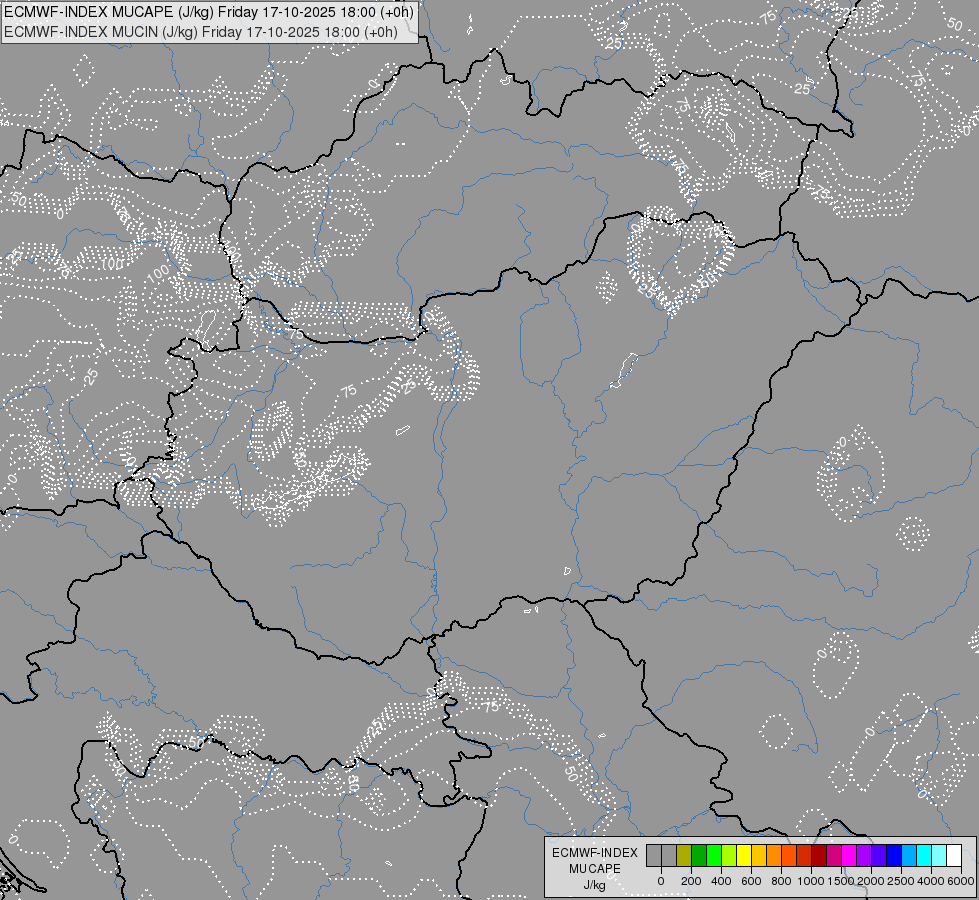Click the legend tick value 1500
Image resolution: width=979 pixels, height=900 pixels.
click(x=842, y=881)
